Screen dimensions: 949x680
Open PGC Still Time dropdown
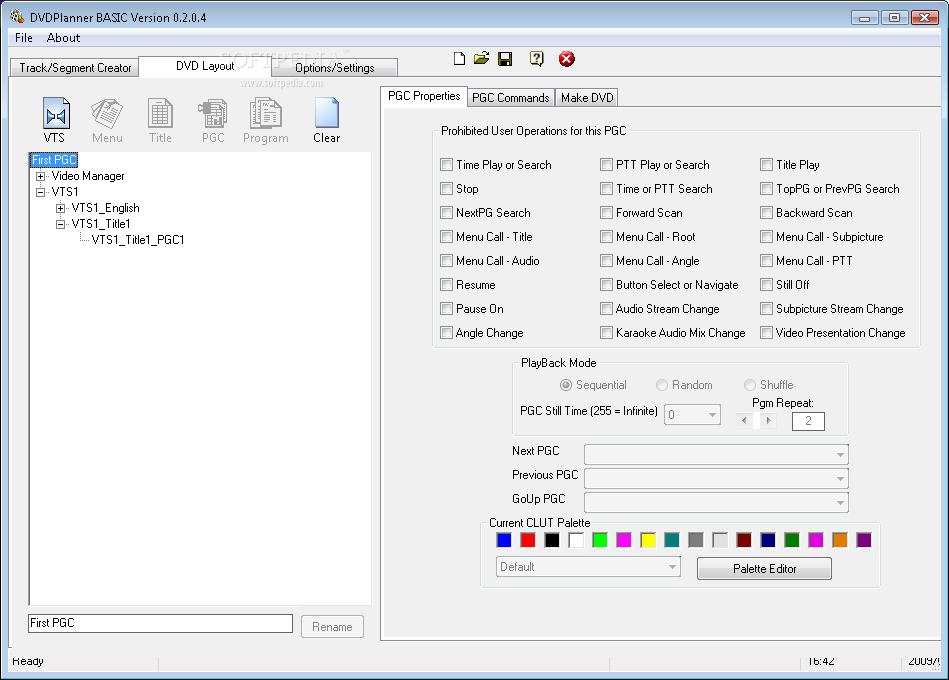point(712,414)
